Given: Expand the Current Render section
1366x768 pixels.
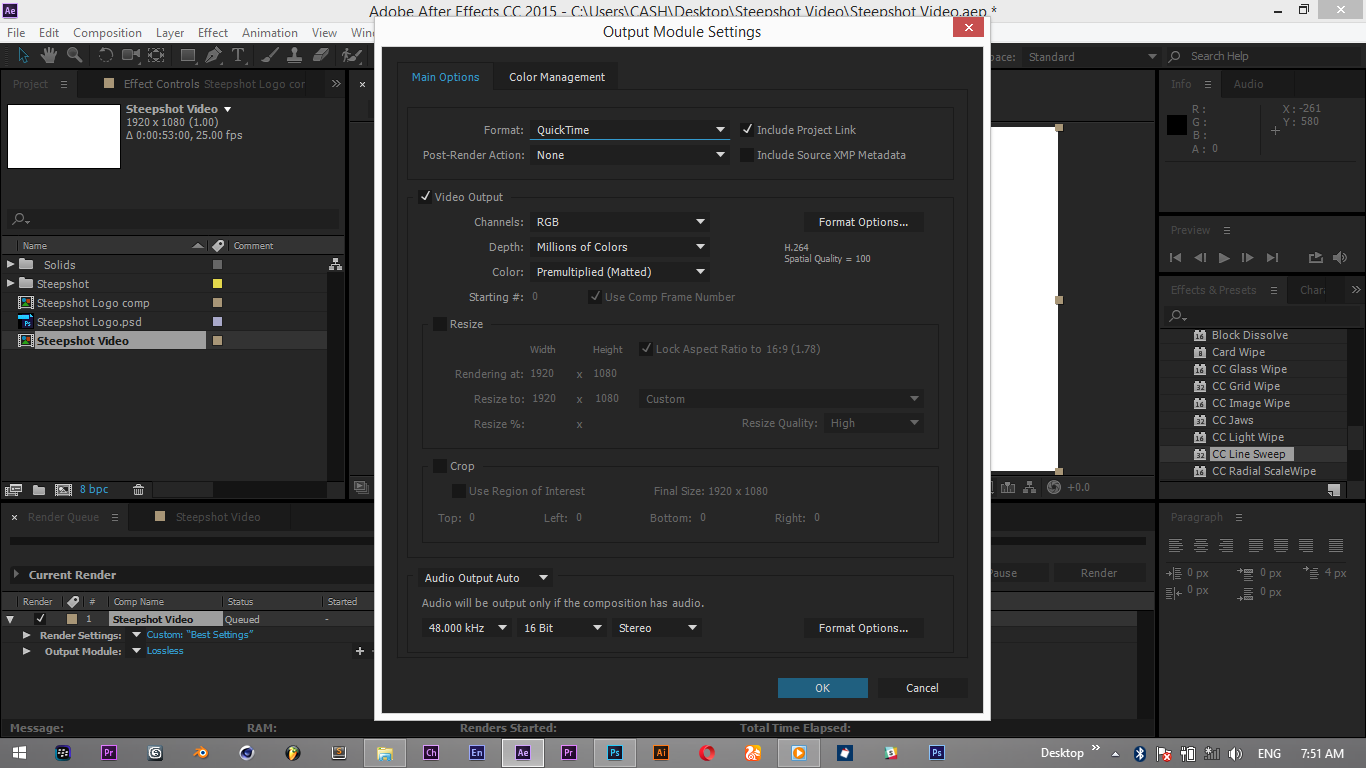Looking at the screenshot, I should point(16,575).
